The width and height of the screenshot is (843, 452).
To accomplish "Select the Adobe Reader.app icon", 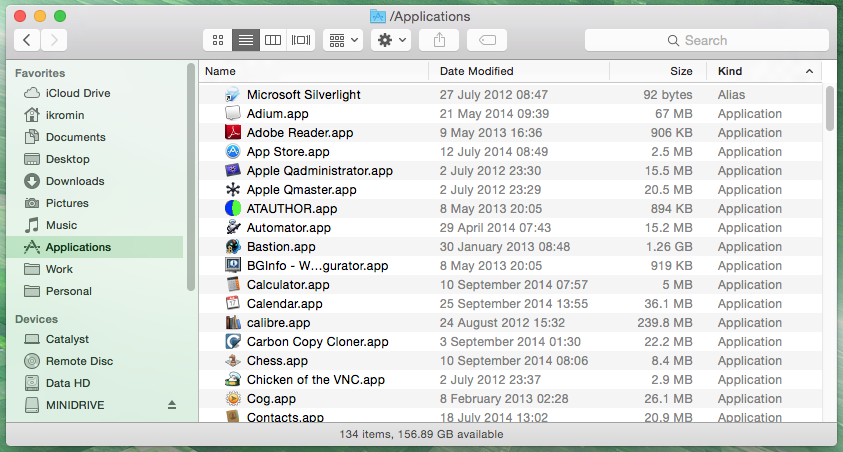I will pos(233,132).
